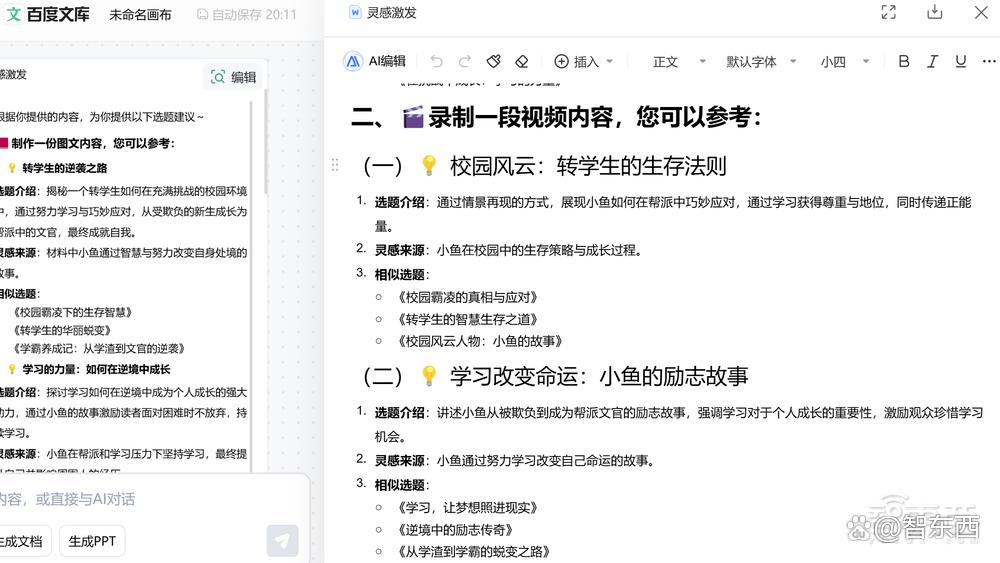Clear formatting with the eraser icon
The height and width of the screenshot is (563, 1000).
click(522, 61)
